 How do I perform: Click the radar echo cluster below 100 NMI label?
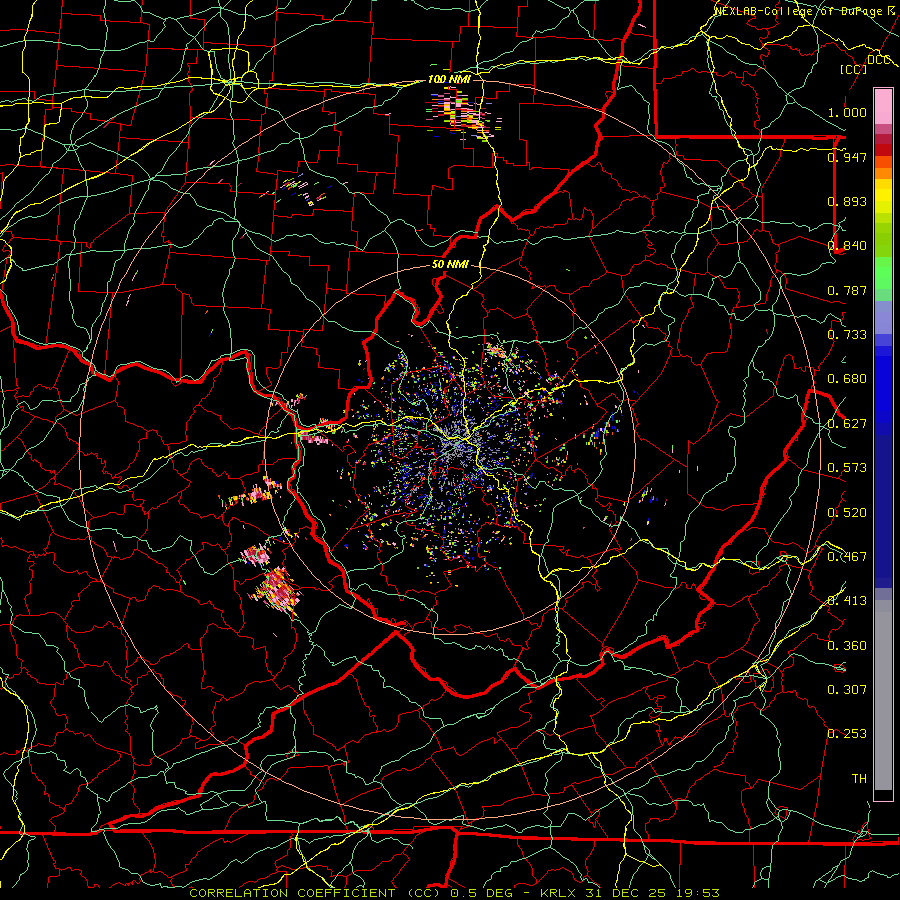click(463, 115)
